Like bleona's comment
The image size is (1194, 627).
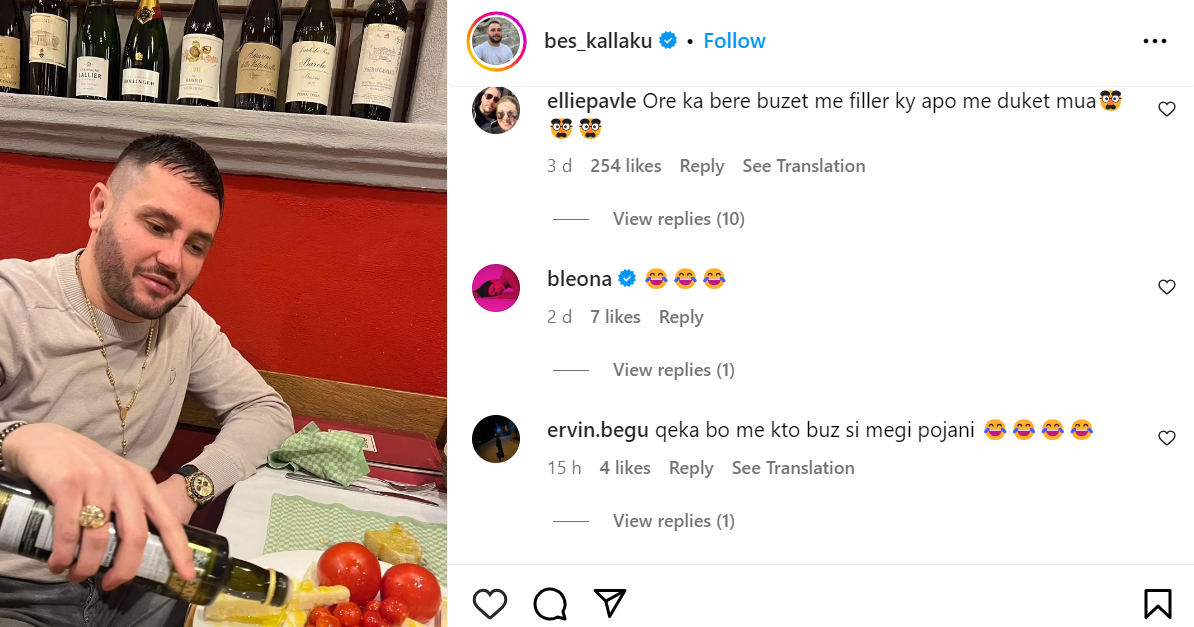[x=1166, y=287]
